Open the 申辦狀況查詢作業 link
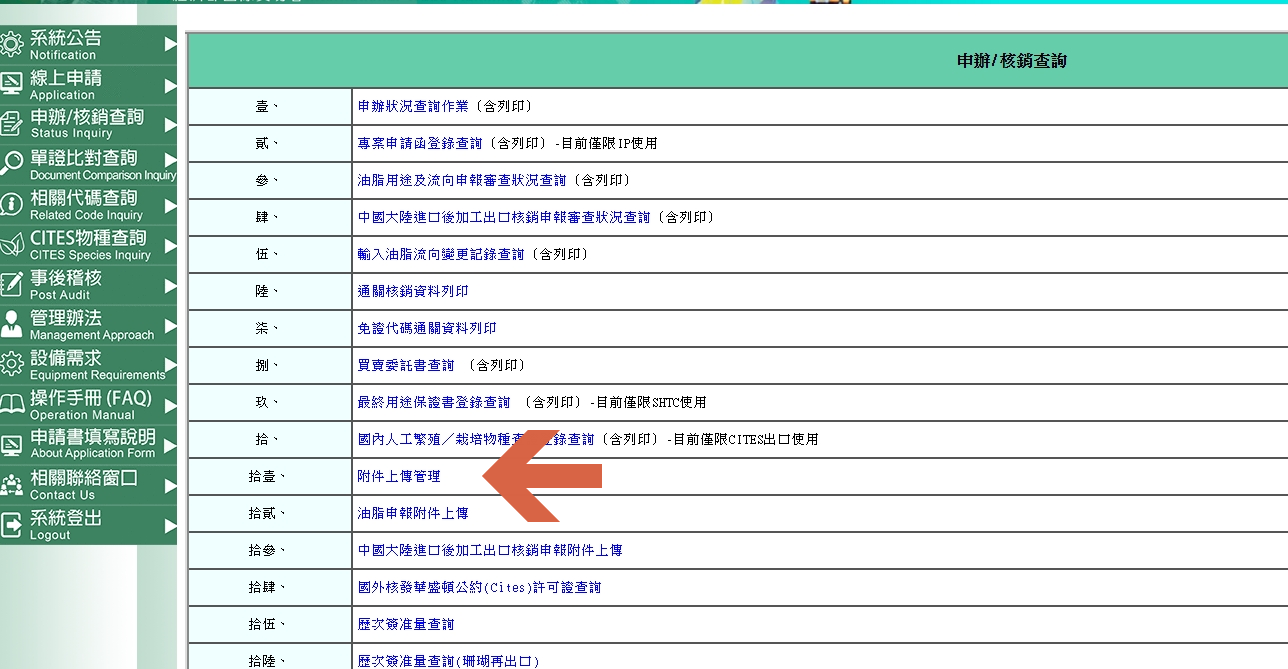This screenshot has width=1288, height=669. [413, 106]
